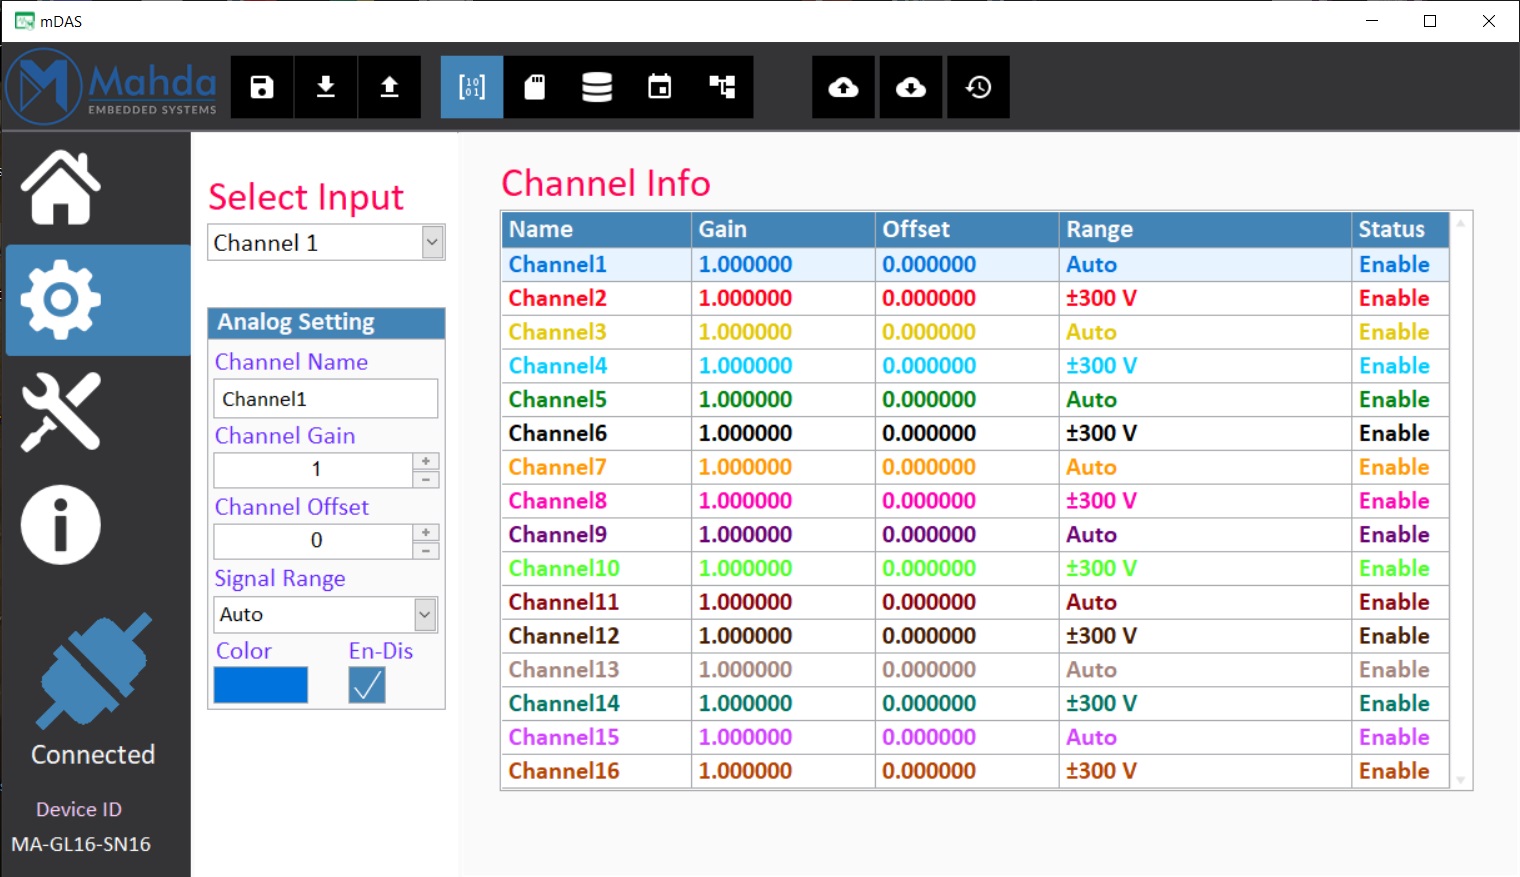Click Channel16's Enable status cell
This screenshot has width=1520, height=877.
[1400, 771]
